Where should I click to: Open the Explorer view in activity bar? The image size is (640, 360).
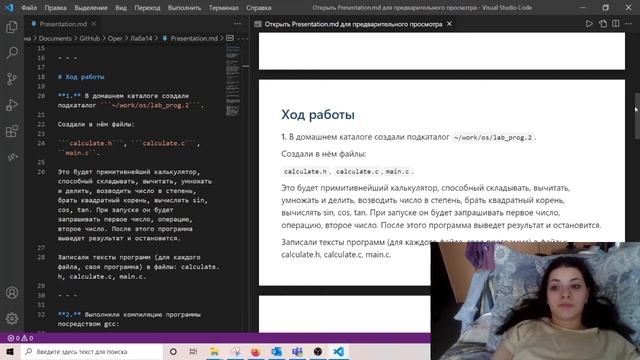pos(12,27)
